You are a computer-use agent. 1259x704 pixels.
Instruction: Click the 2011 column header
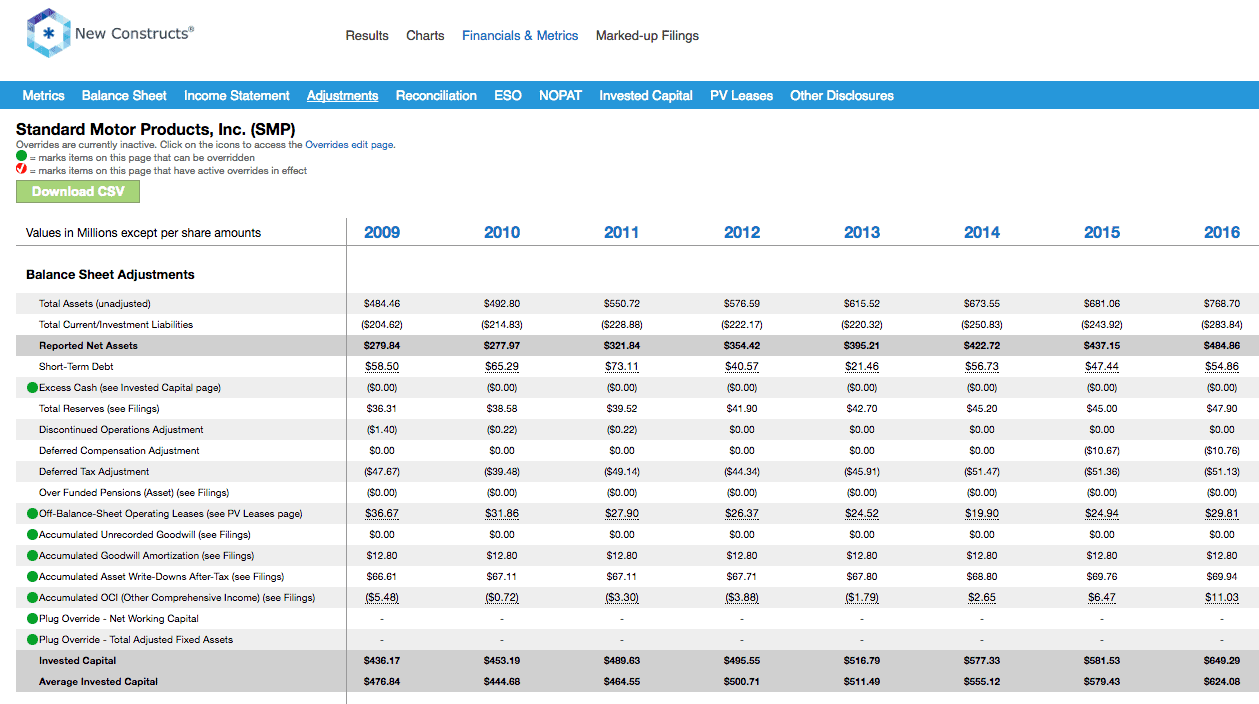point(622,233)
